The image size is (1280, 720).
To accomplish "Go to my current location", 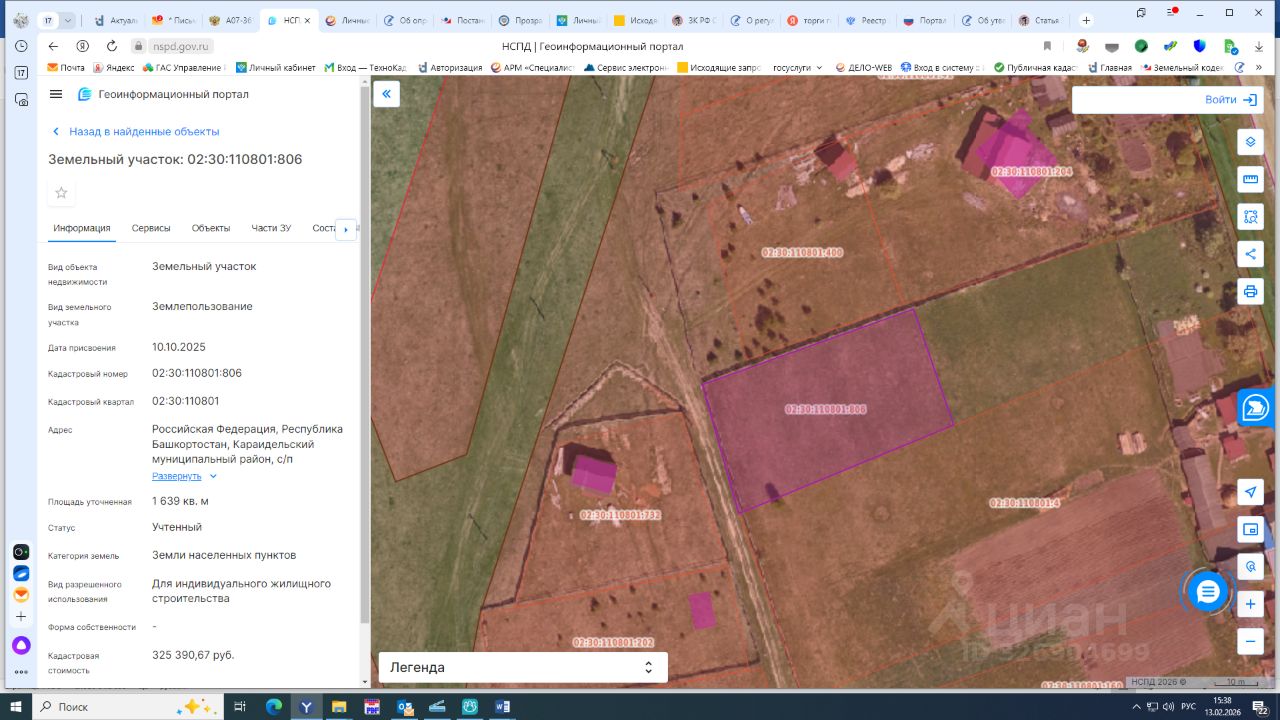I will tap(1249, 492).
